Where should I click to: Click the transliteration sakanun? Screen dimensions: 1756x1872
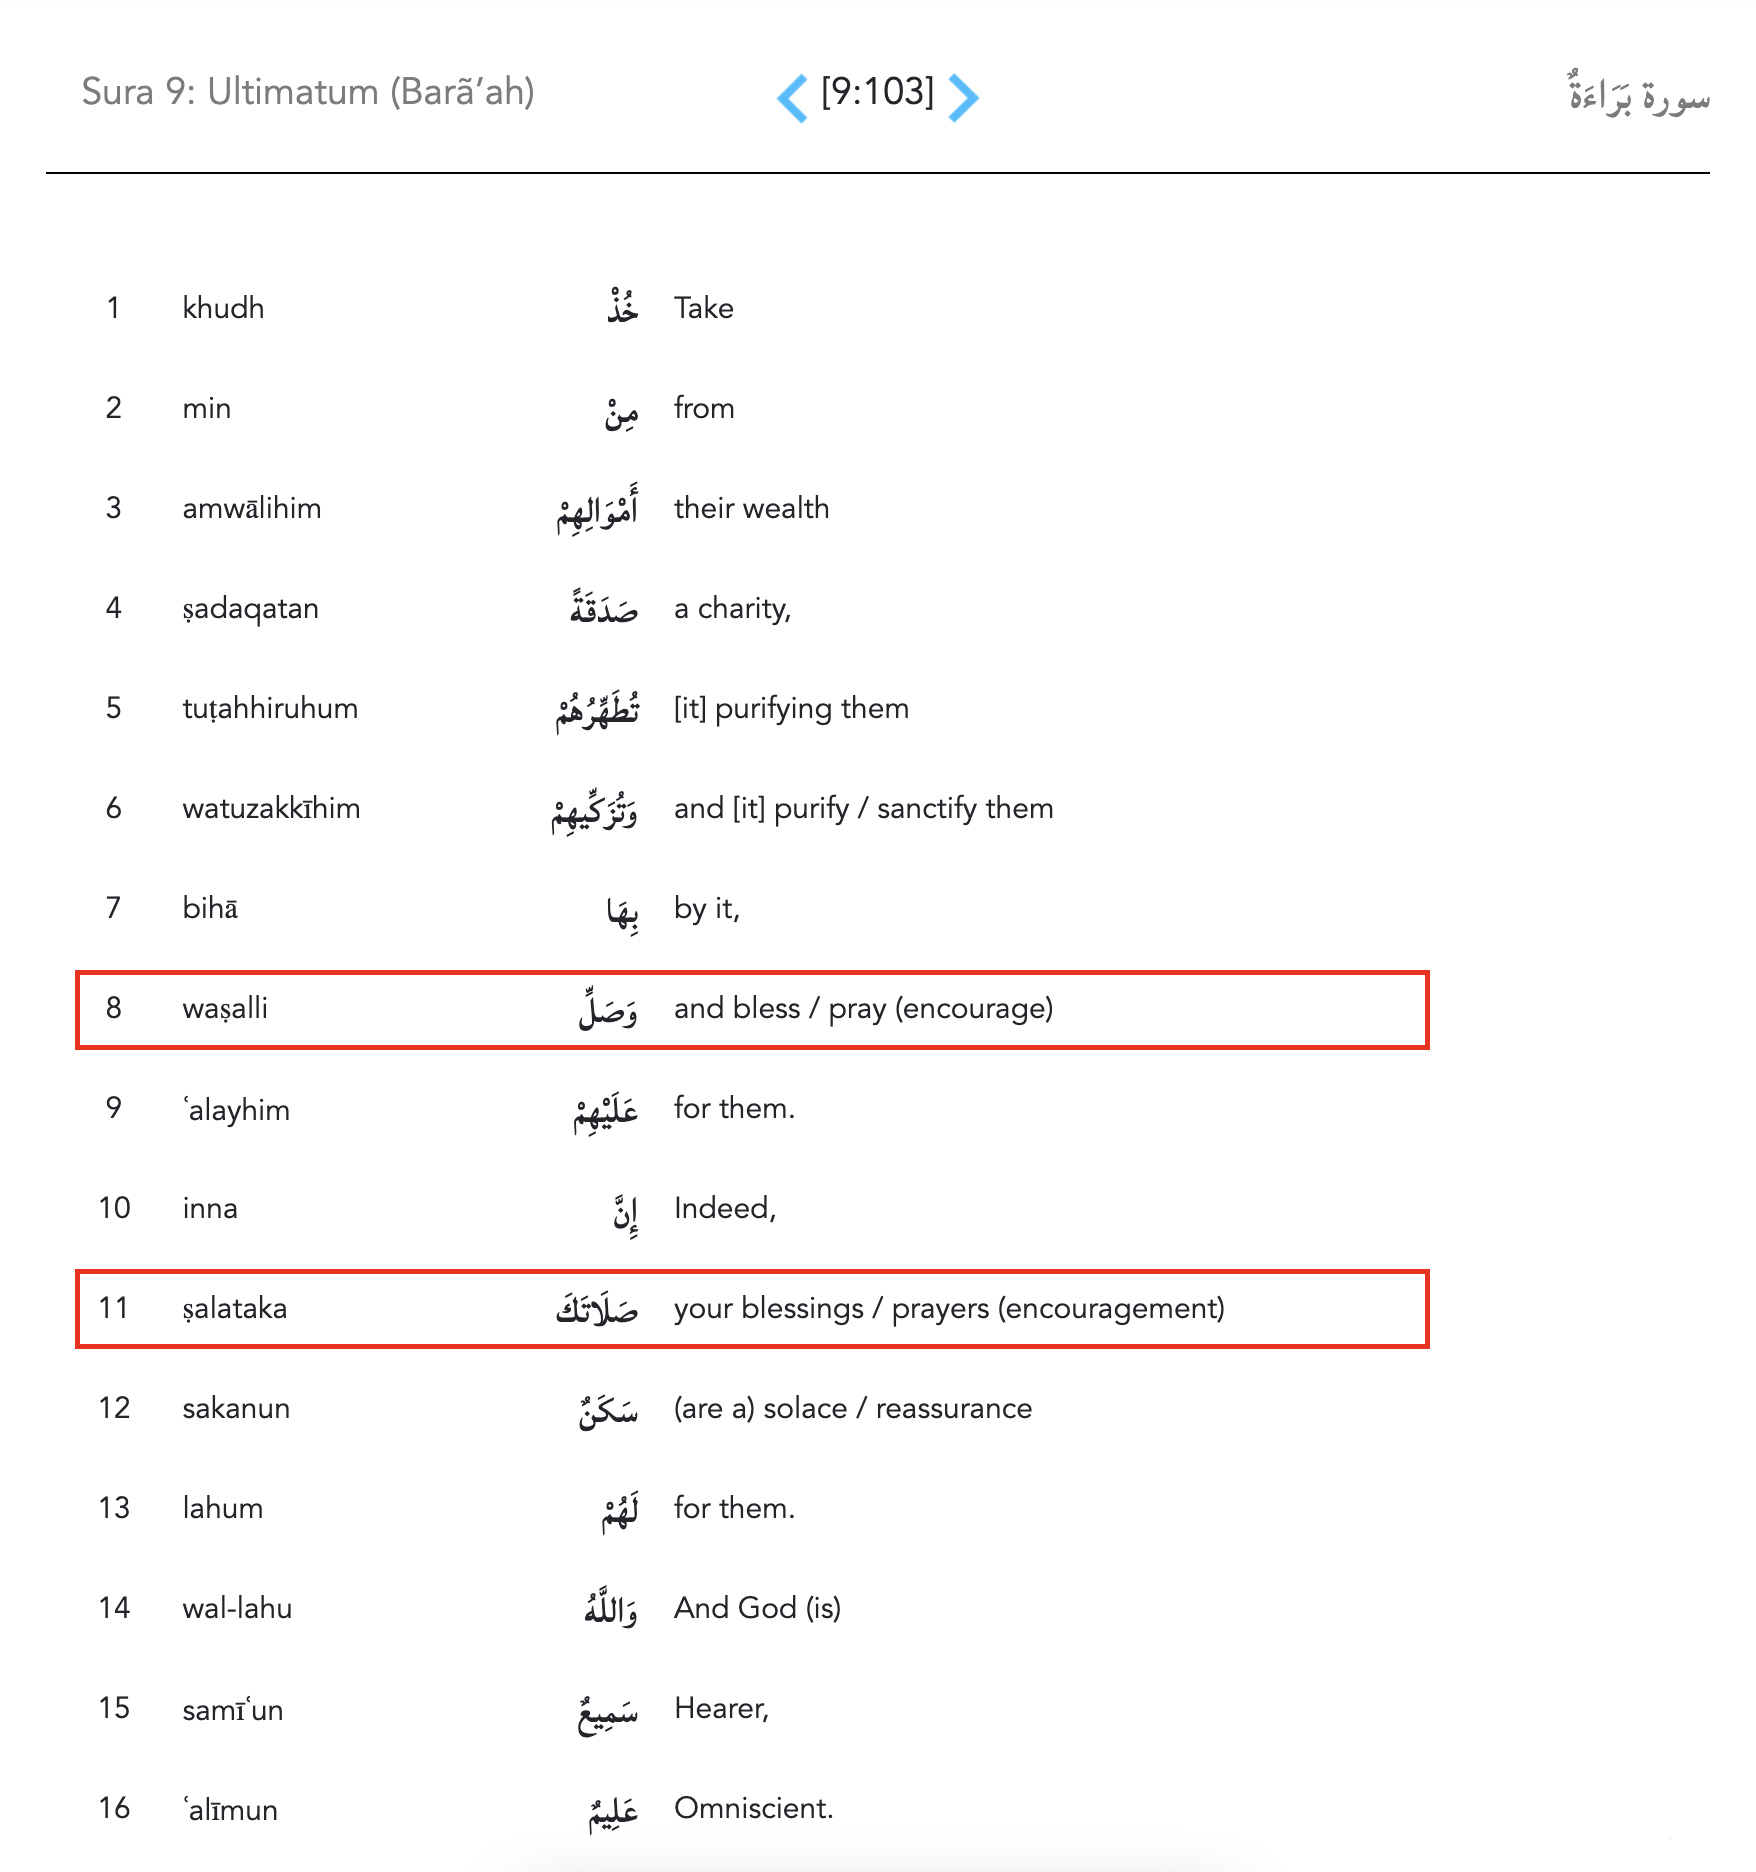point(236,1408)
